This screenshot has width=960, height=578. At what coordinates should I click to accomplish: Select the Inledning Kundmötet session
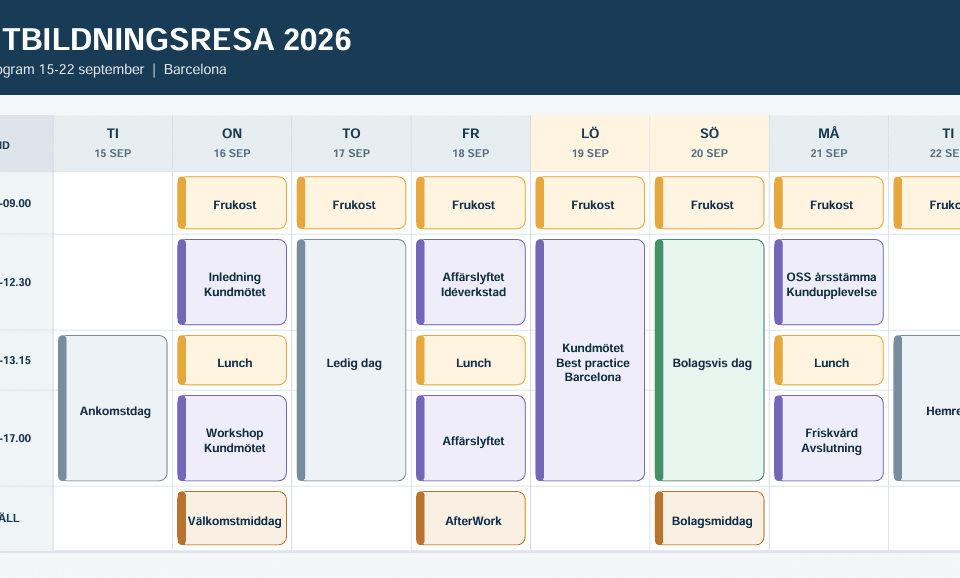[x=232, y=282]
